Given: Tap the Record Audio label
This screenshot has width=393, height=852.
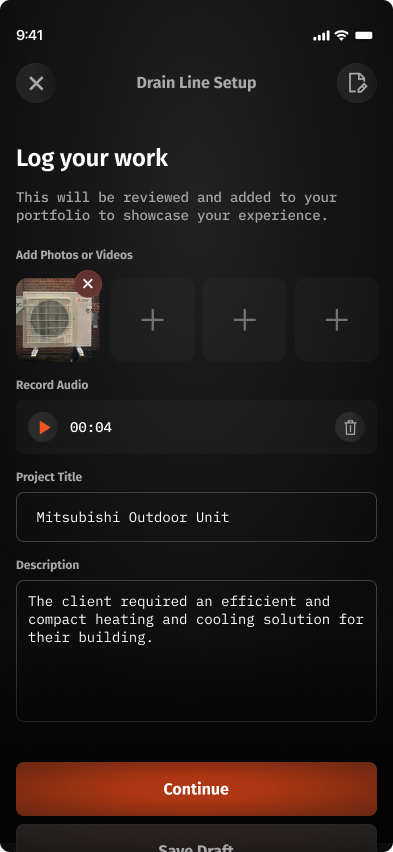Looking at the screenshot, I should pyautogui.click(x=52, y=385).
